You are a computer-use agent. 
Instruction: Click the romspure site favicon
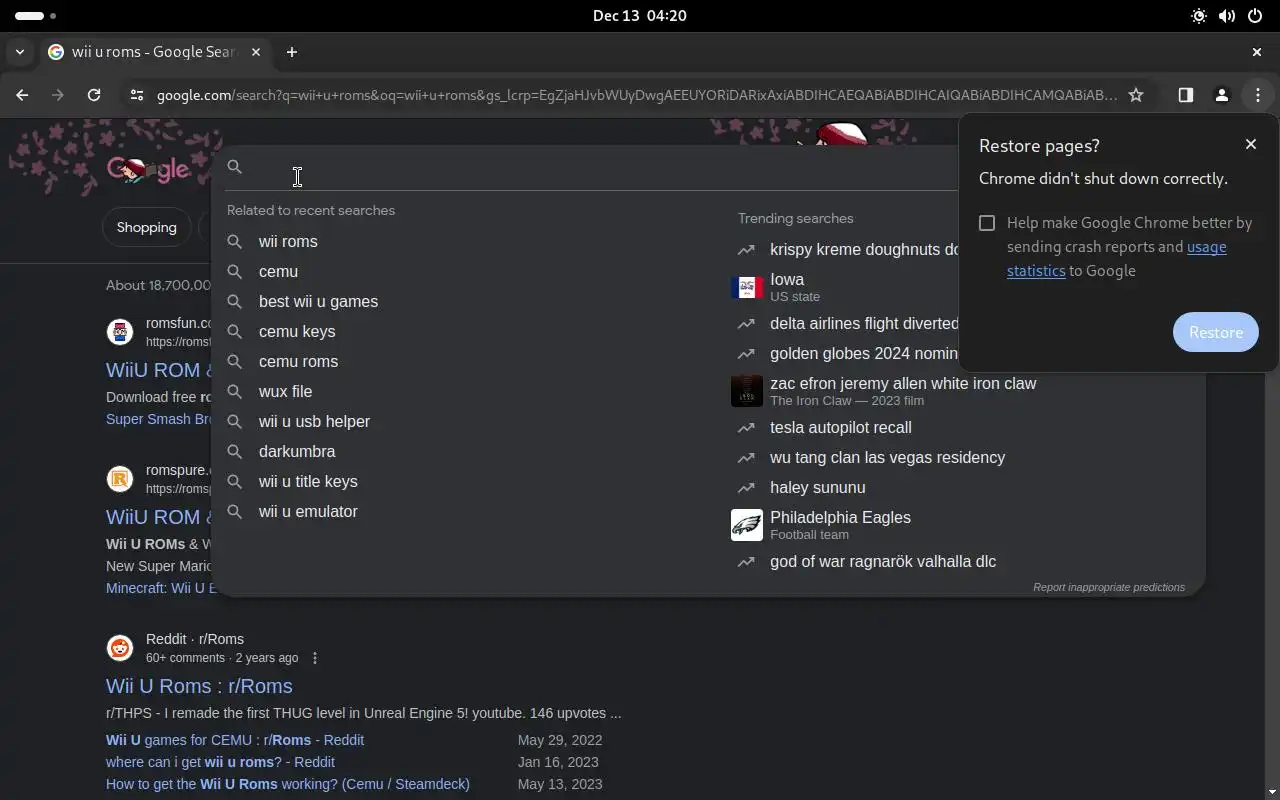click(x=120, y=479)
